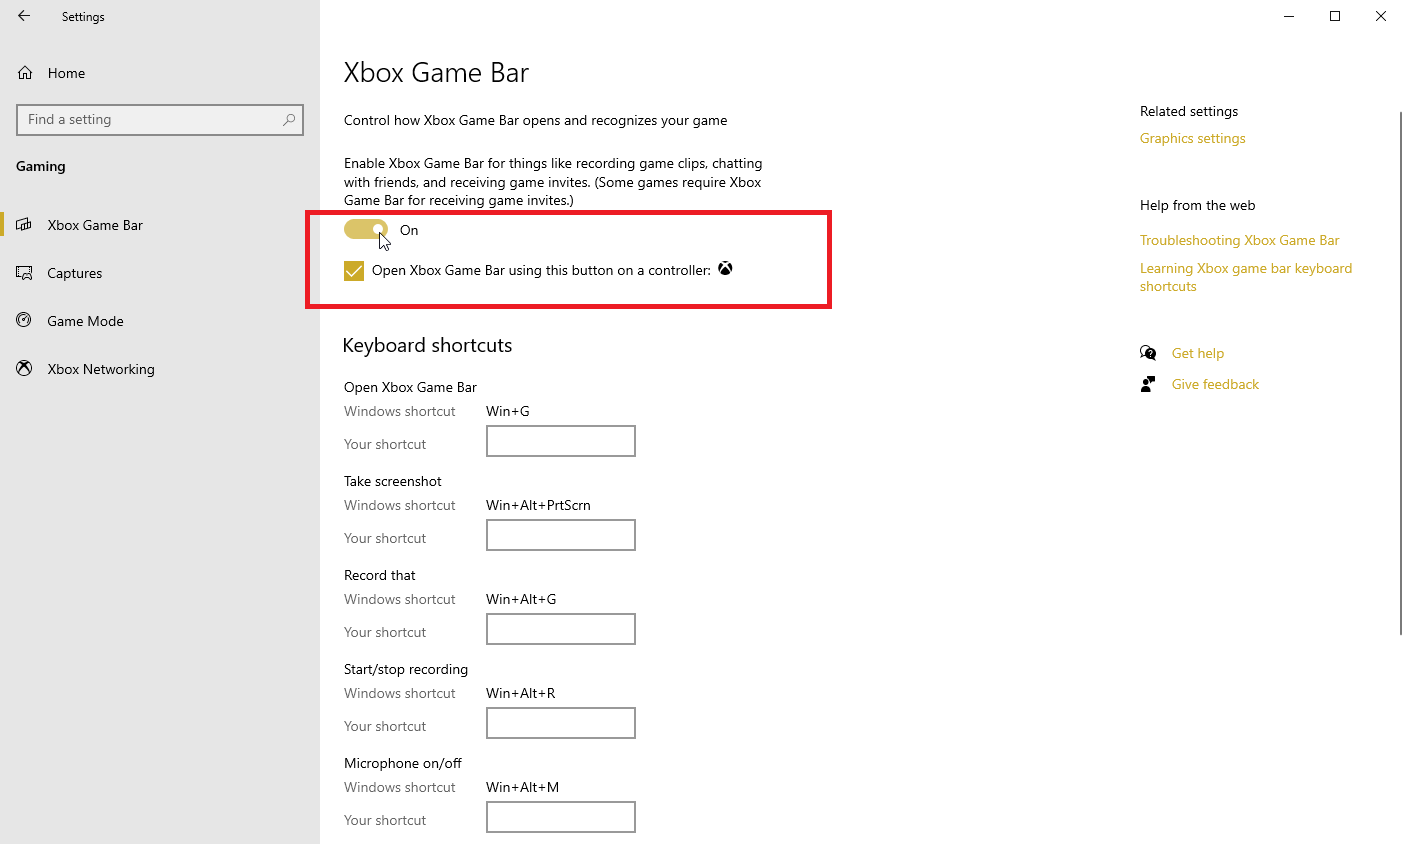Click the Xbox controller button logo
1404x844 pixels.
[x=725, y=269]
